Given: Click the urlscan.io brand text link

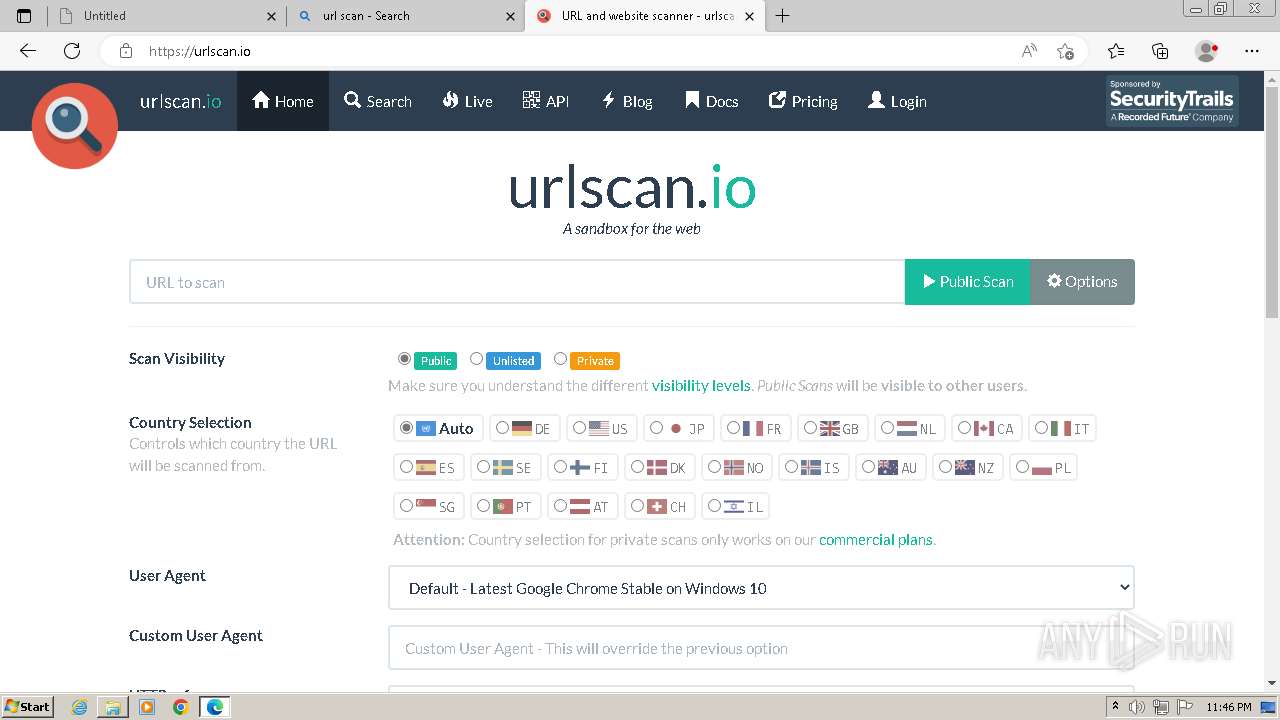Looking at the screenshot, I should pyautogui.click(x=181, y=101).
